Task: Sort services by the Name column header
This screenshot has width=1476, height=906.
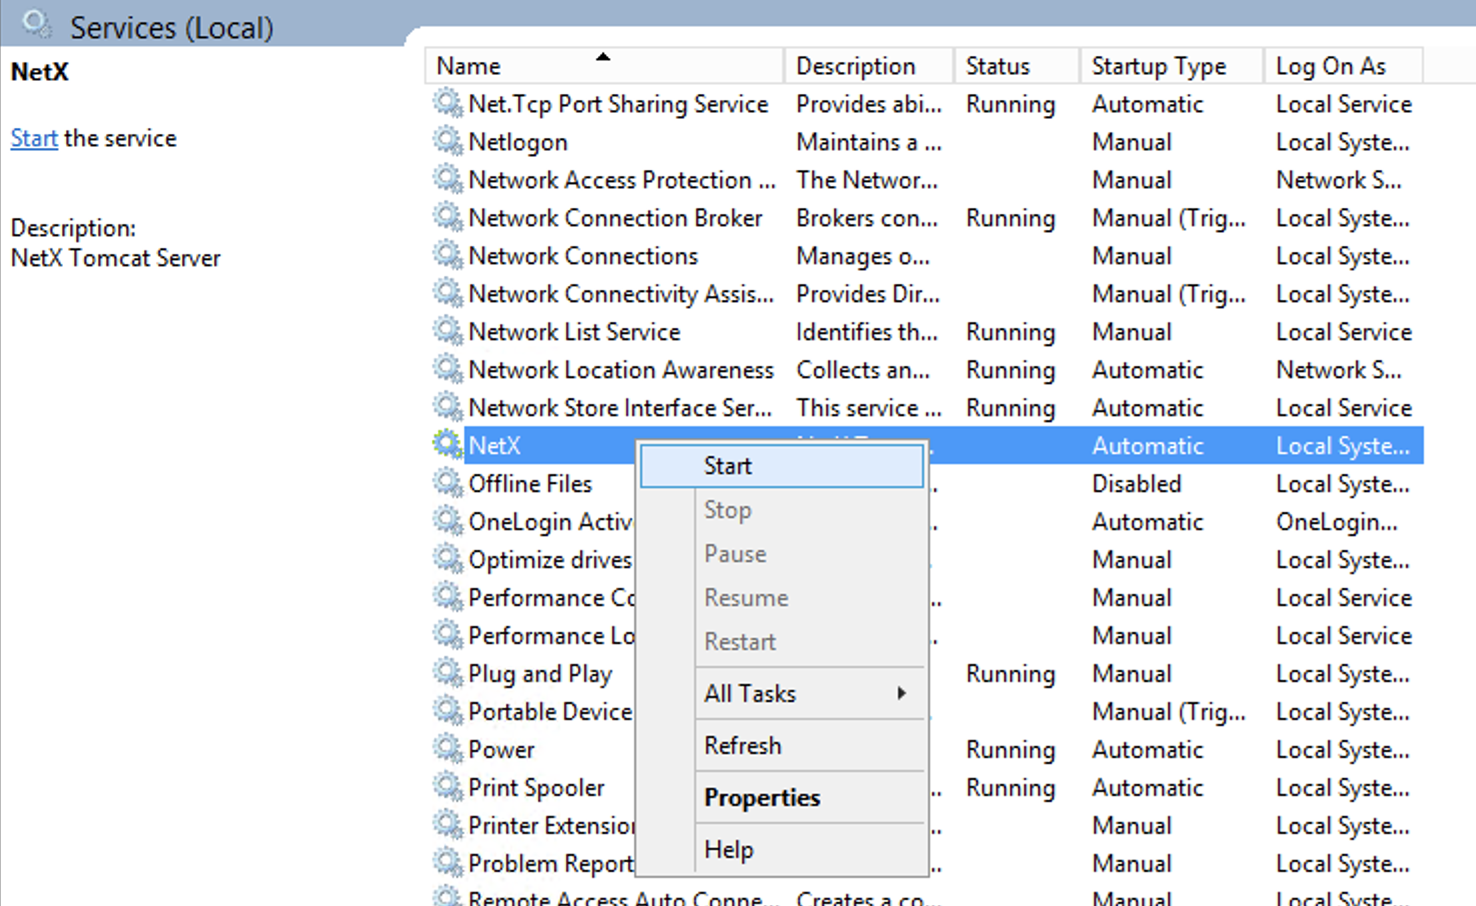Action: [469, 66]
